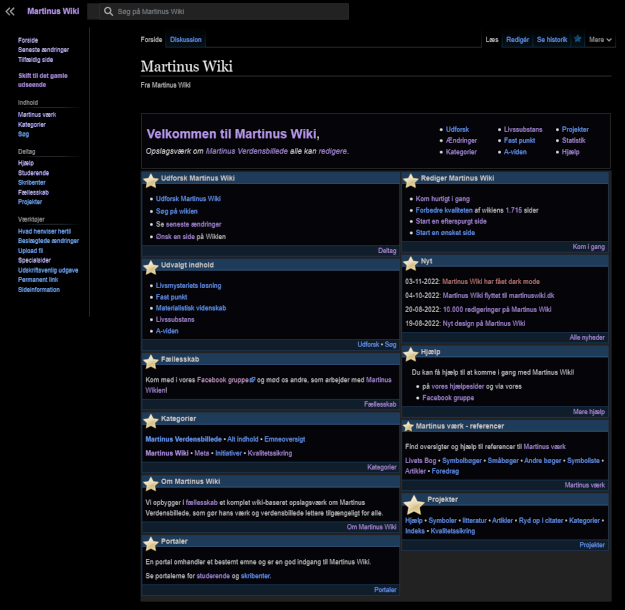Image resolution: width=625 pixels, height=610 pixels.
Task: Open Emneoversigt category link
Action: tap(285, 439)
